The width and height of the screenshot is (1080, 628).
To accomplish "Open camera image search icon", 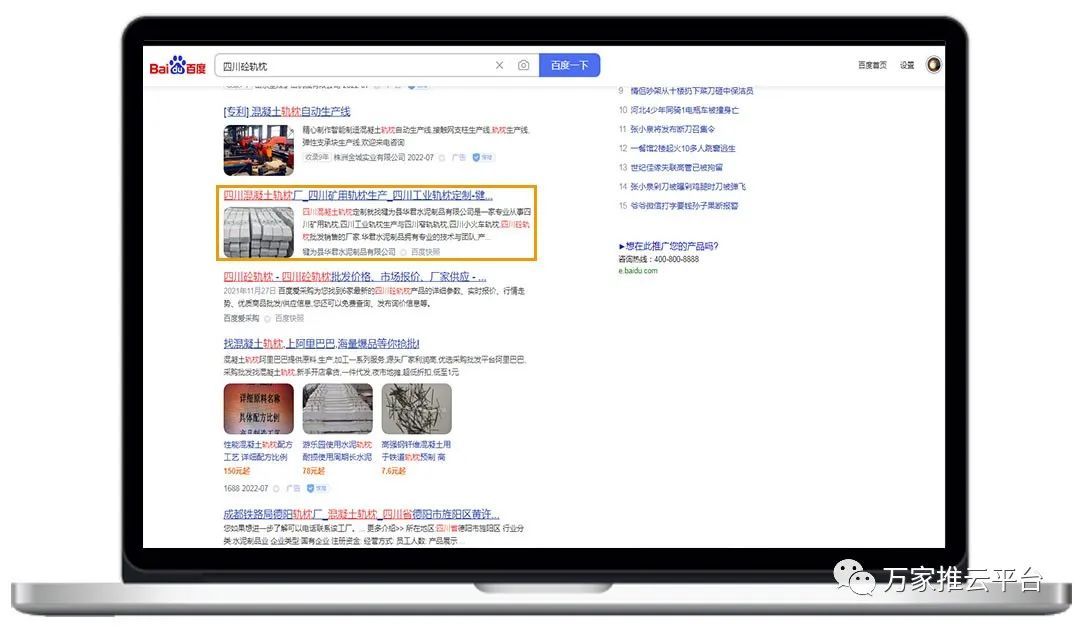I will (523, 66).
